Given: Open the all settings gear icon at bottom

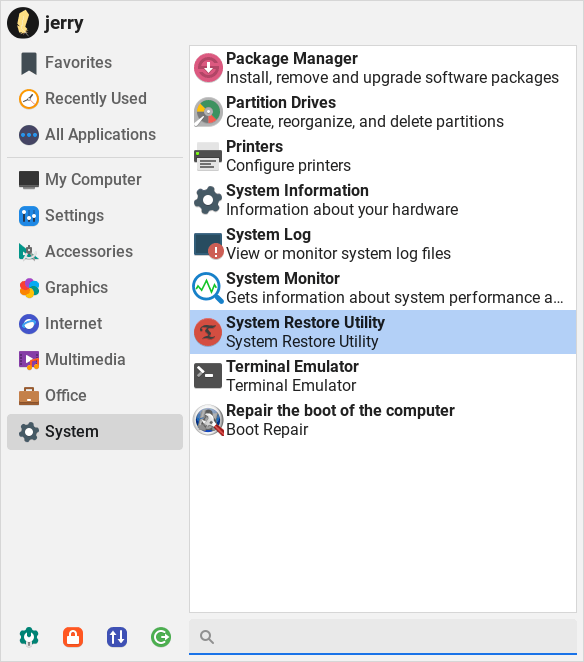Looking at the screenshot, I should [x=29, y=637].
